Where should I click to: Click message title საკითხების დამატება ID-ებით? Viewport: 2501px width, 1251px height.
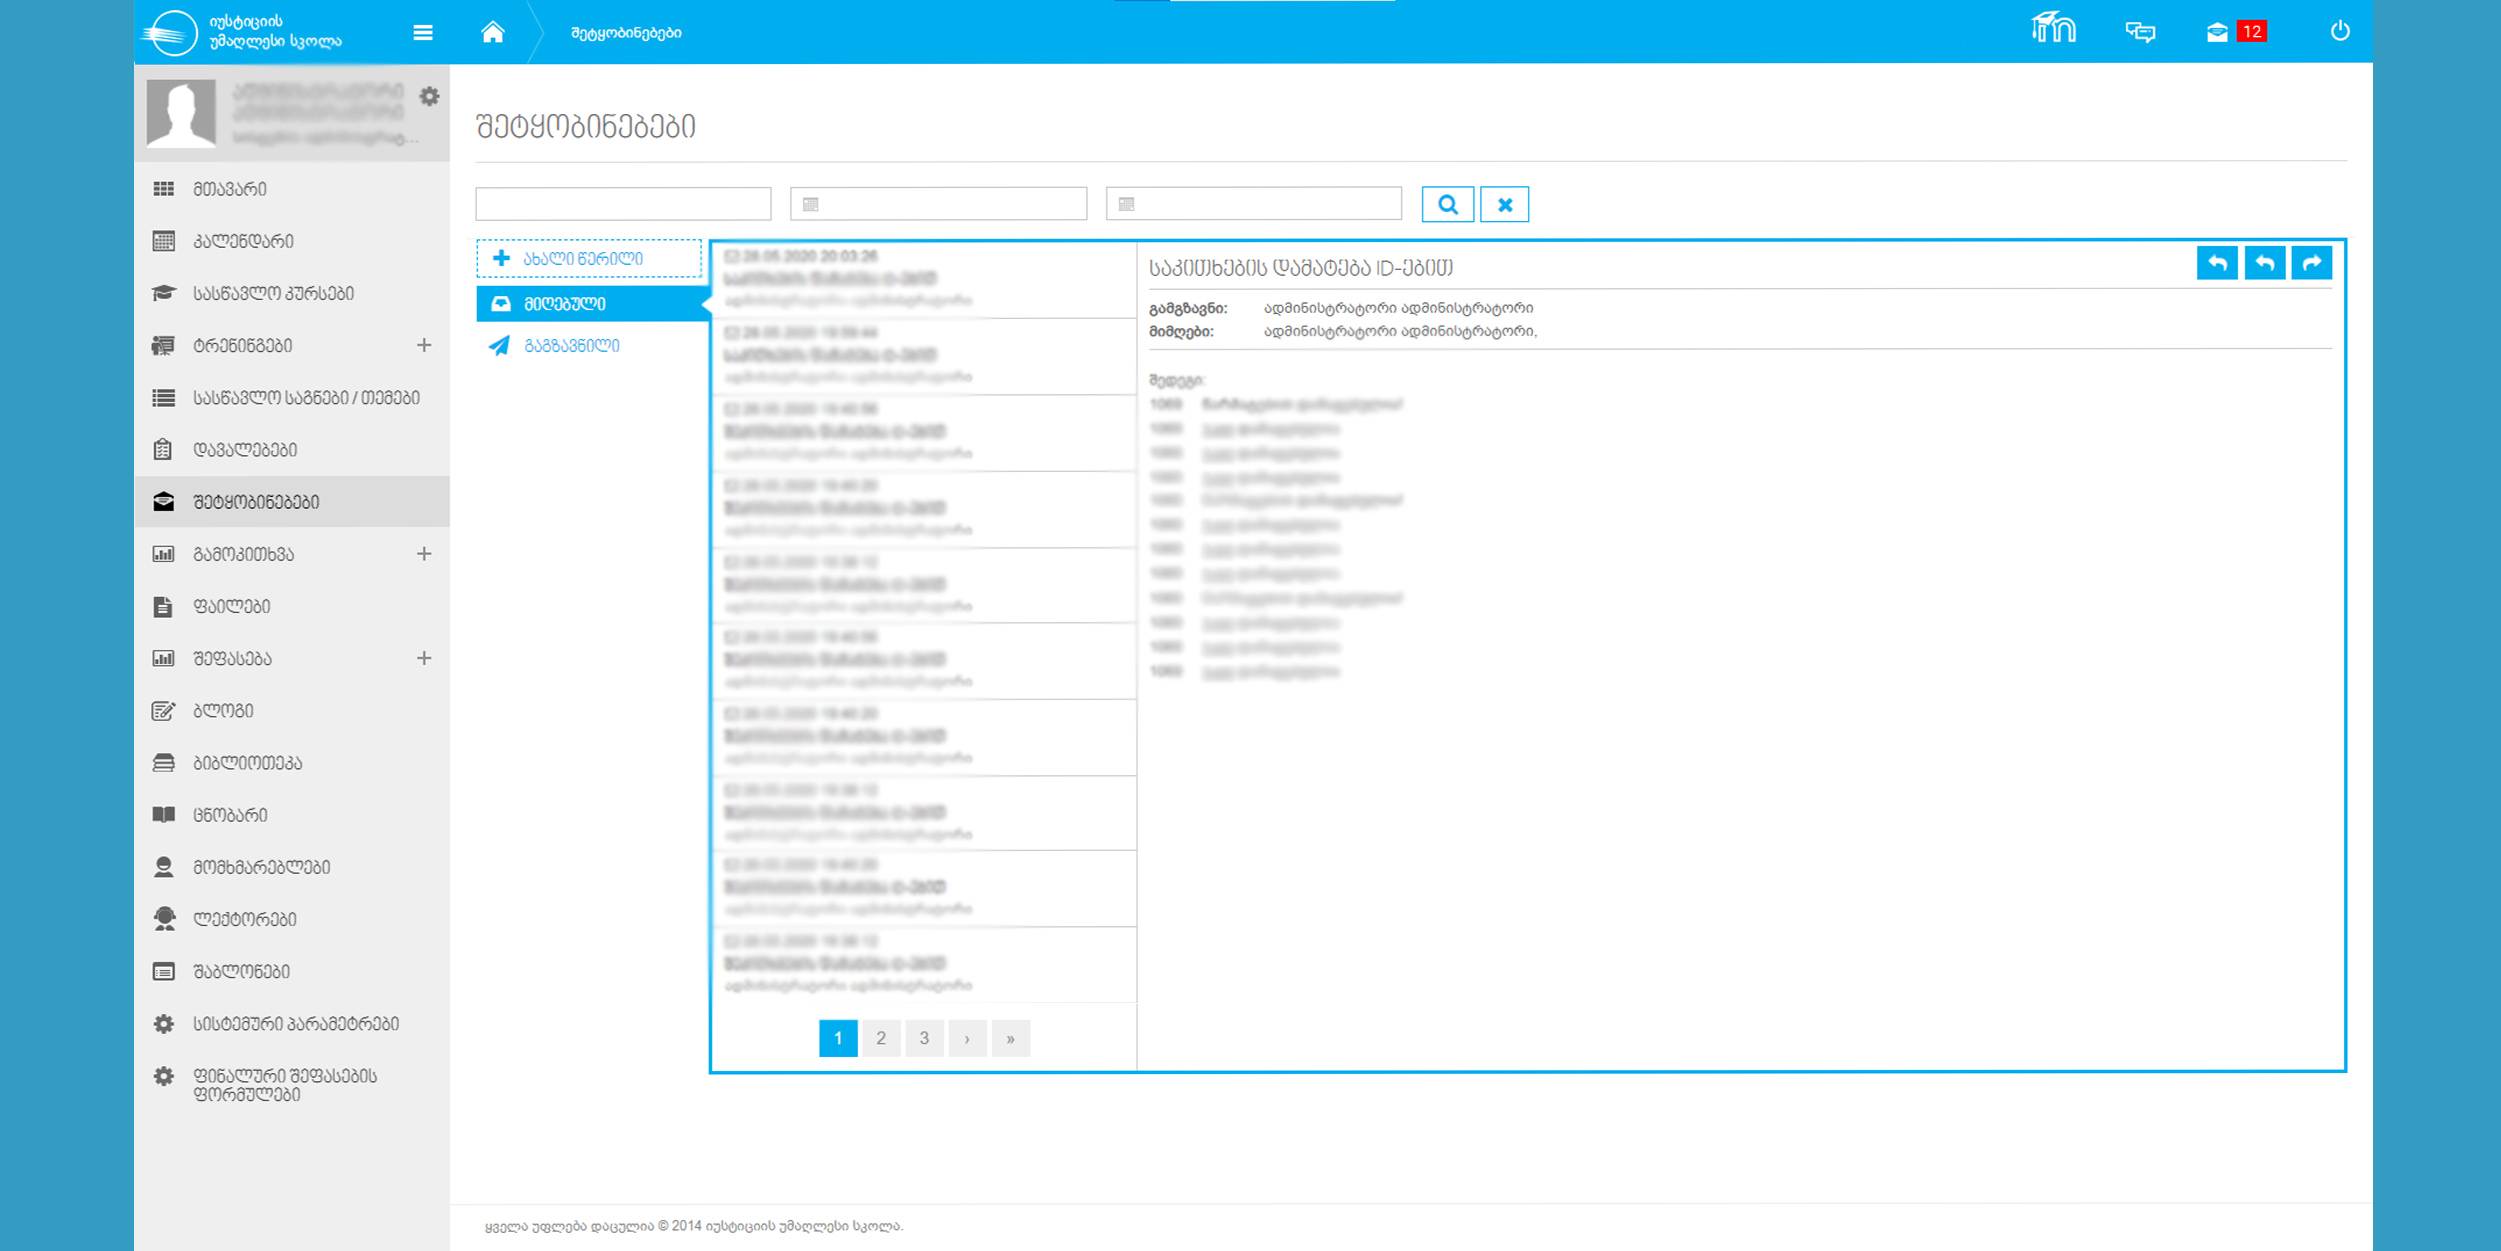click(x=1300, y=267)
